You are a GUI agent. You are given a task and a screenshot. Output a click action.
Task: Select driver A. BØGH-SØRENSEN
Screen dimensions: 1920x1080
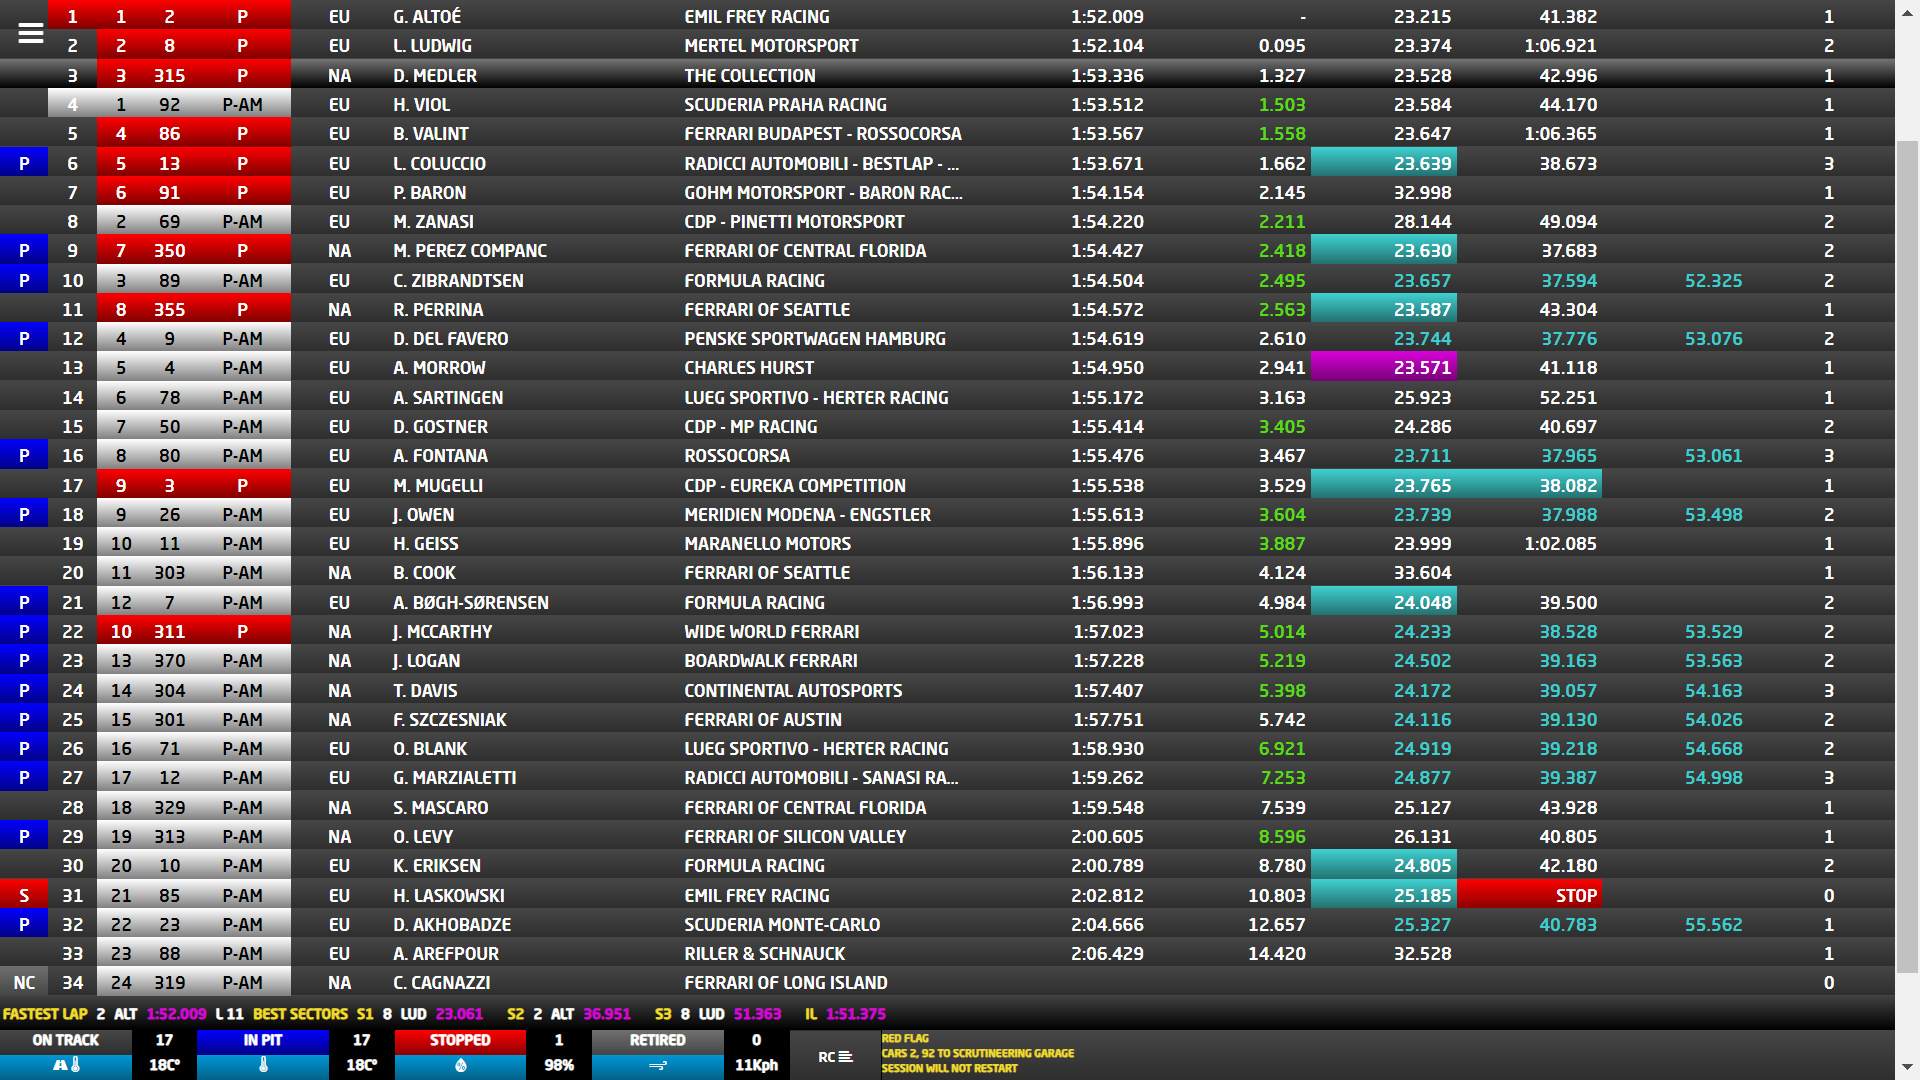coord(471,602)
